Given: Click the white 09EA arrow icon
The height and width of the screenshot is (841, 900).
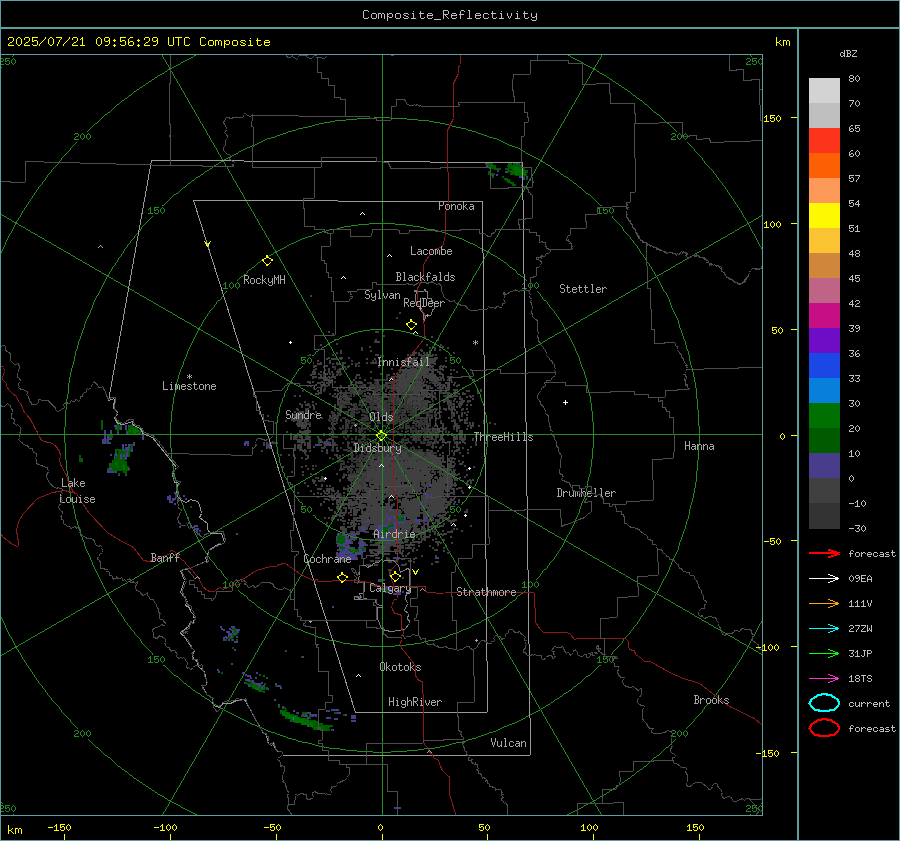Looking at the screenshot, I should point(824,579).
